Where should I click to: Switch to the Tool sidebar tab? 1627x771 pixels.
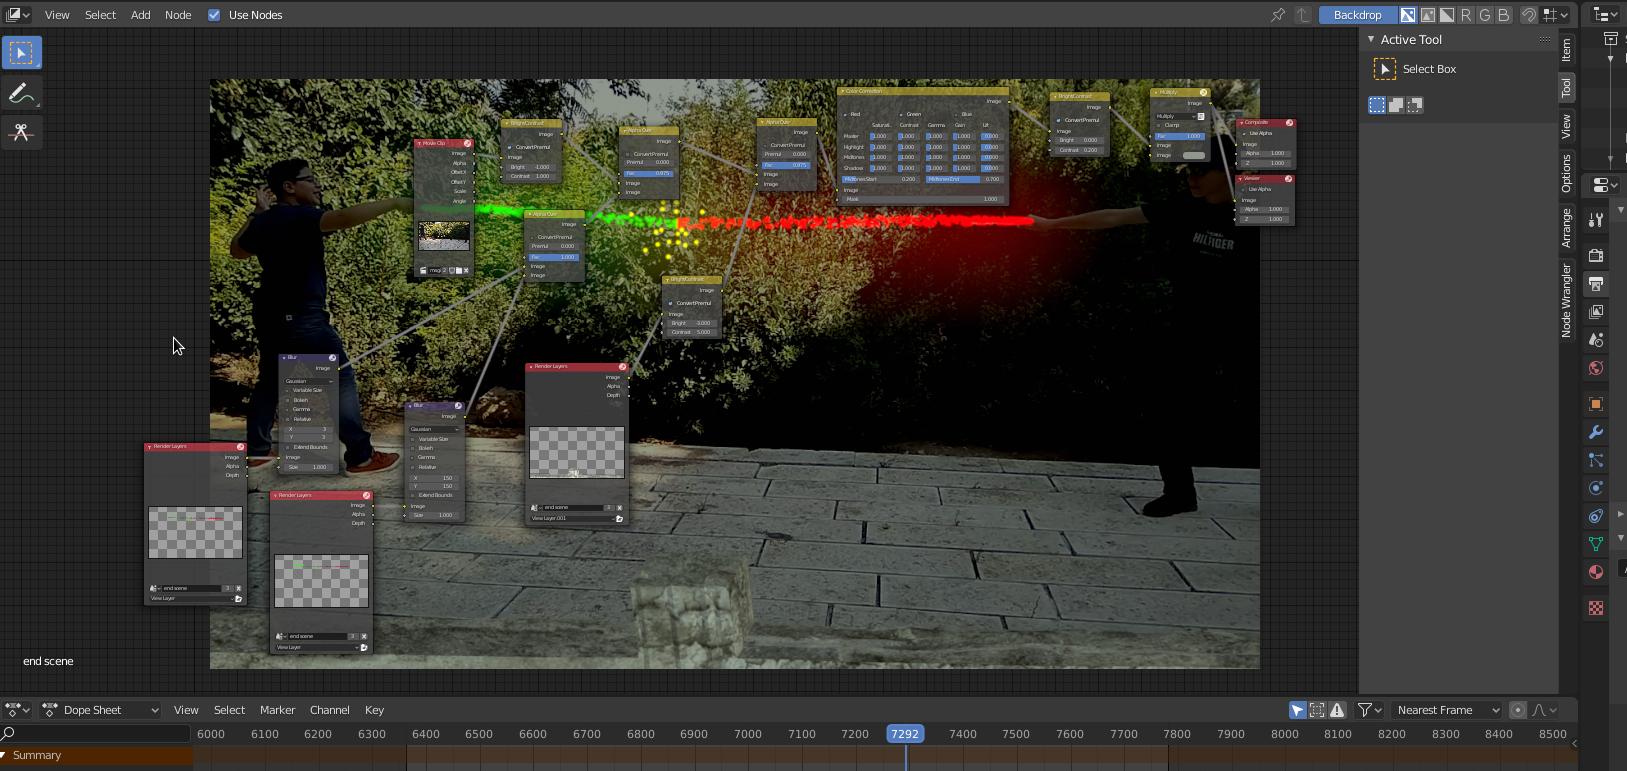(1567, 88)
